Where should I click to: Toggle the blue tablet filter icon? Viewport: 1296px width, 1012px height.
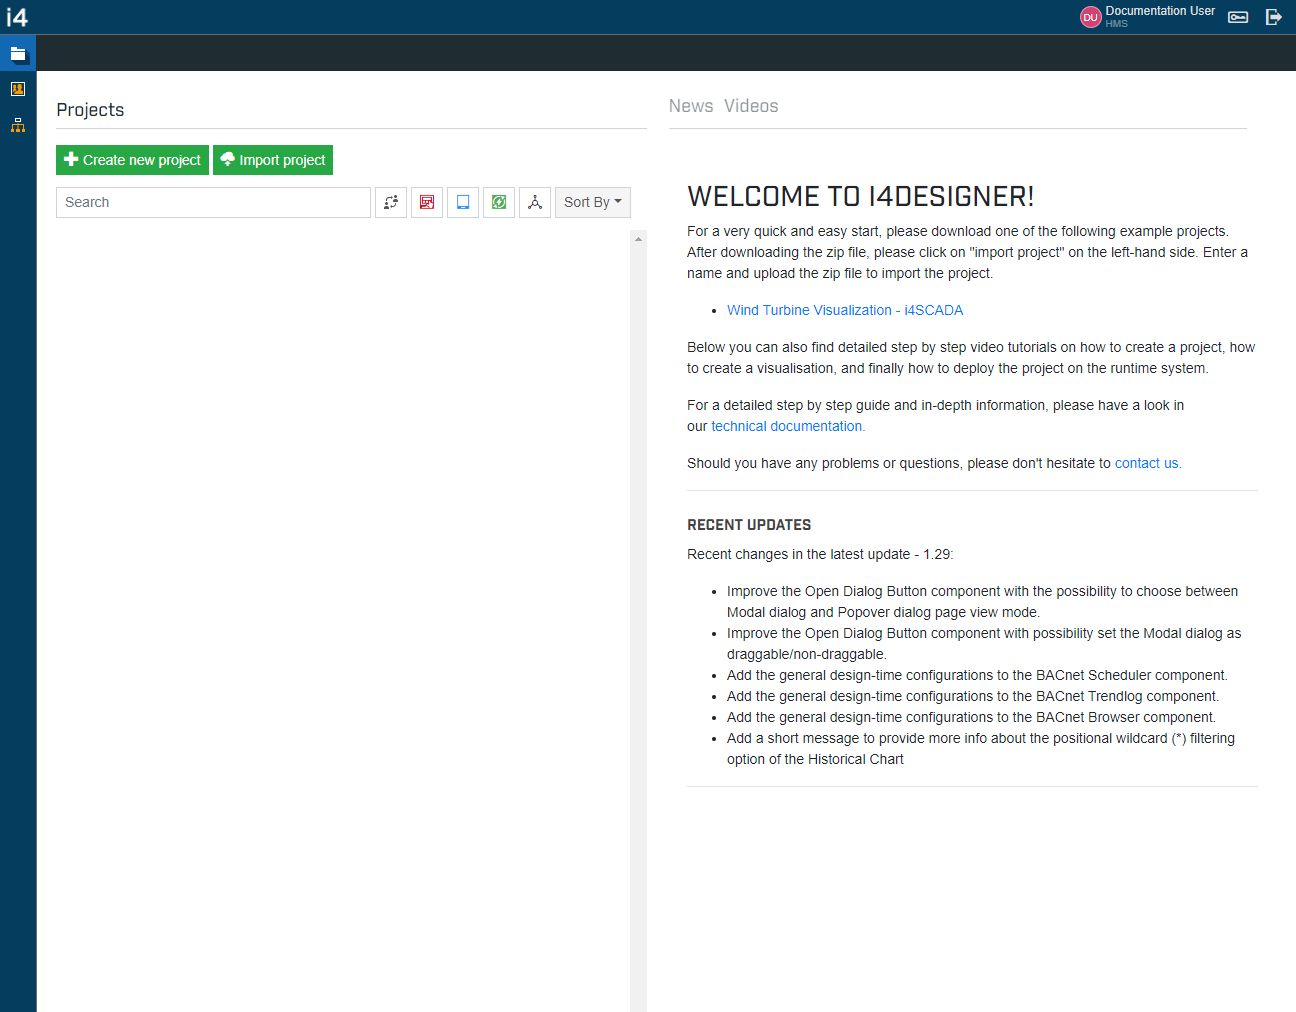463,202
